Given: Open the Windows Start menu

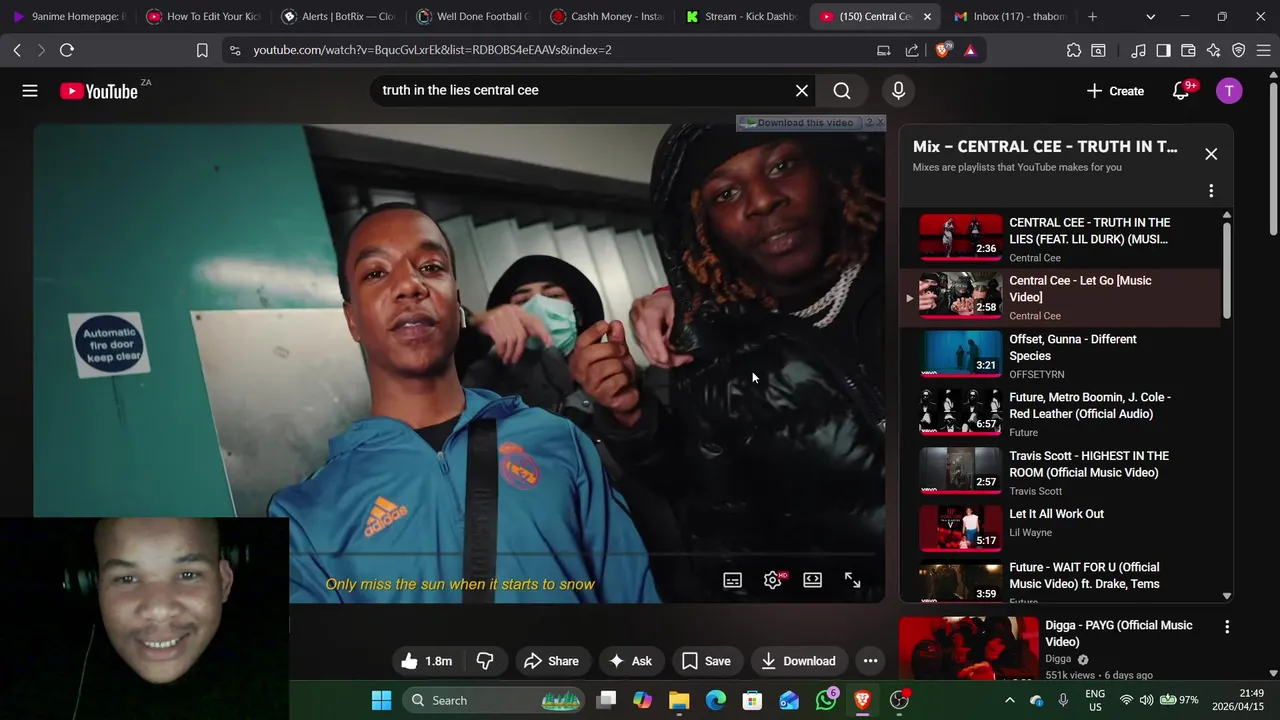Looking at the screenshot, I should pos(381,700).
